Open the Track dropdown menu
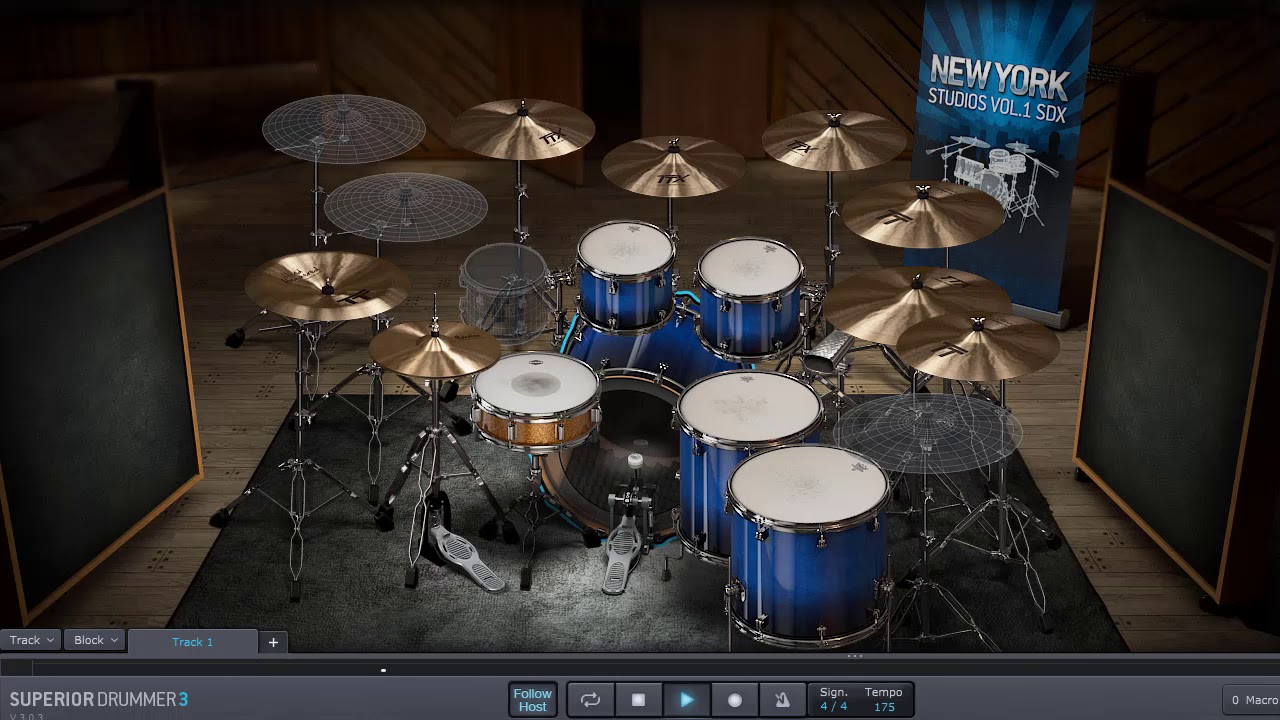The image size is (1280, 720). coord(31,640)
